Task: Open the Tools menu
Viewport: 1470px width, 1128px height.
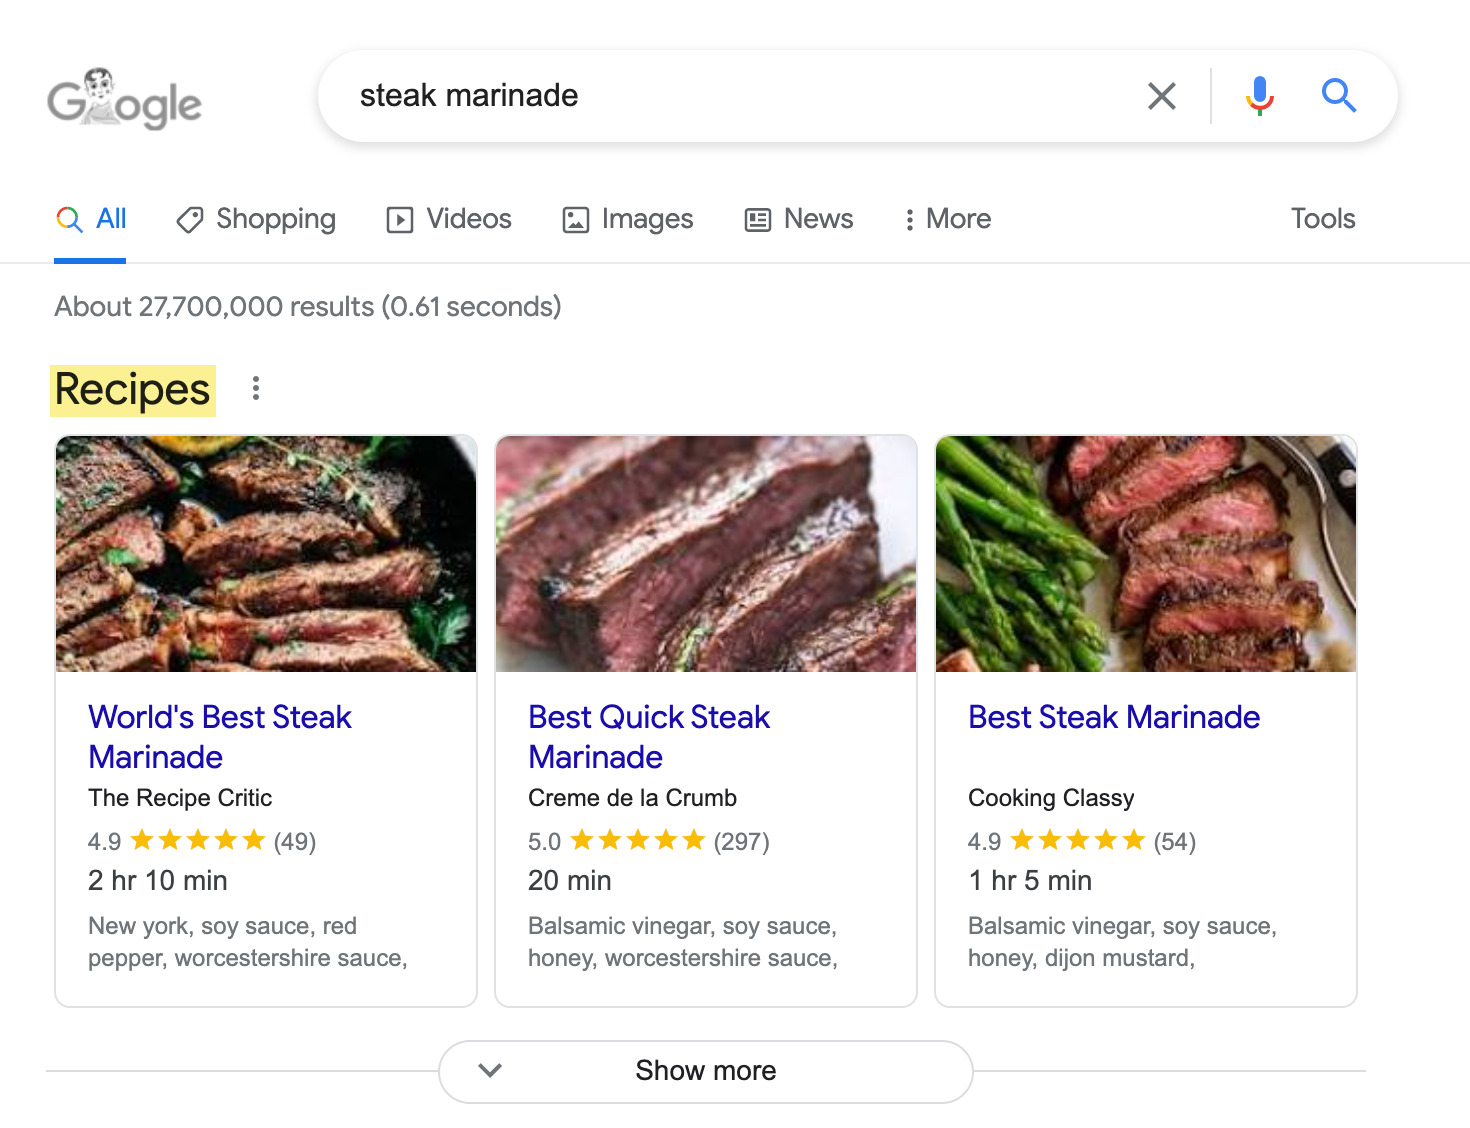Action: point(1322,219)
